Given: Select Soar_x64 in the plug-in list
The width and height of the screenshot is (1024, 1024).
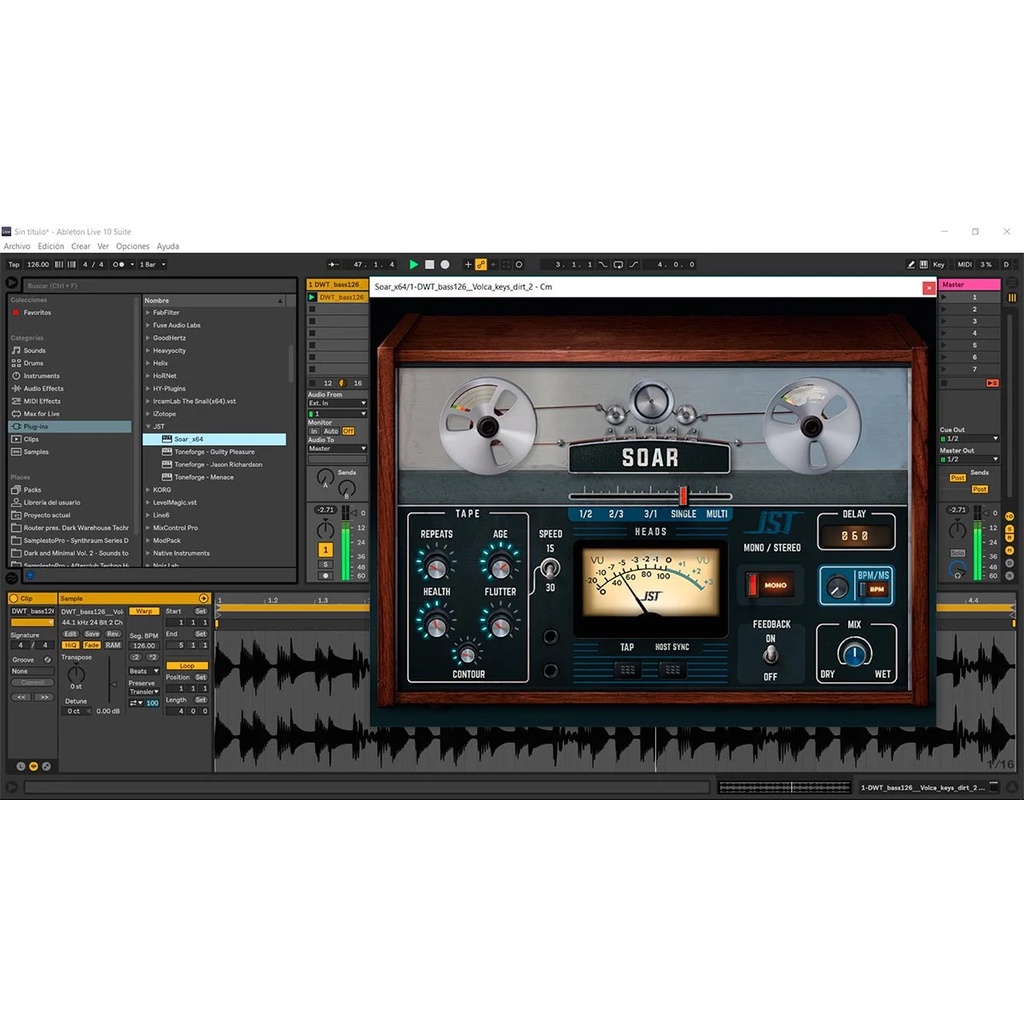Looking at the screenshot, I should coord(214,440).
